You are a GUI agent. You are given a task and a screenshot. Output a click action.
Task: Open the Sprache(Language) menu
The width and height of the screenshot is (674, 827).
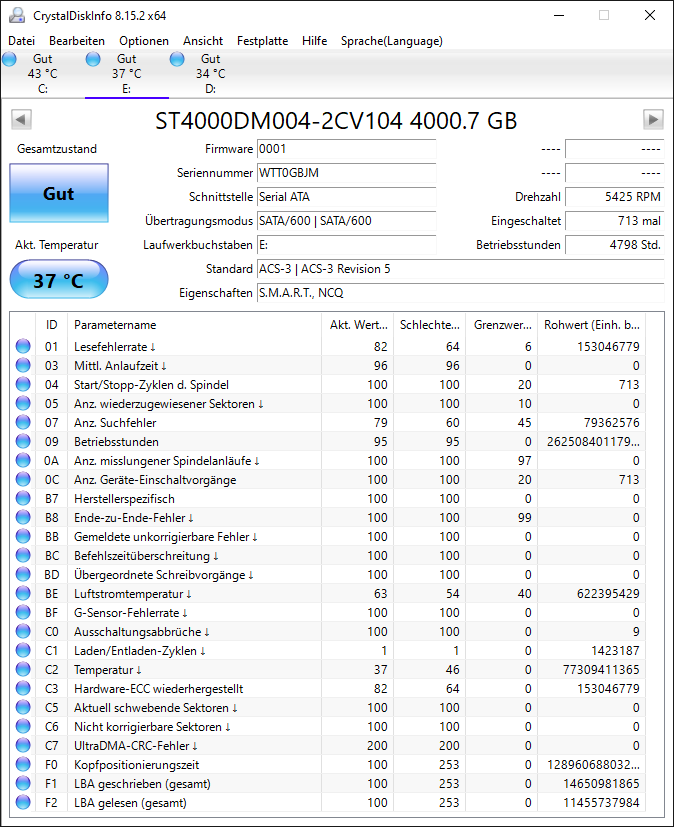[391, 41]
